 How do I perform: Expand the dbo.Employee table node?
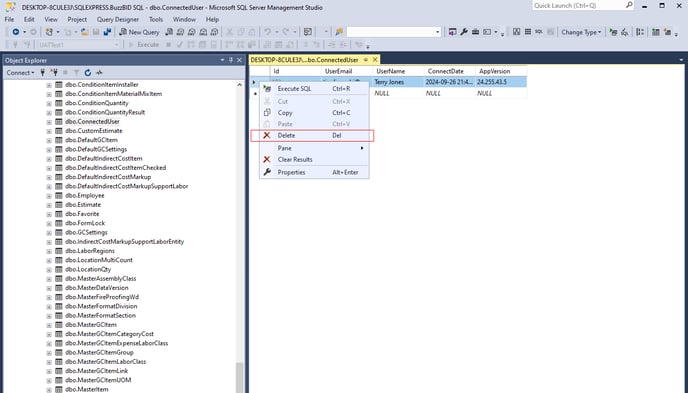click(49, 196)
